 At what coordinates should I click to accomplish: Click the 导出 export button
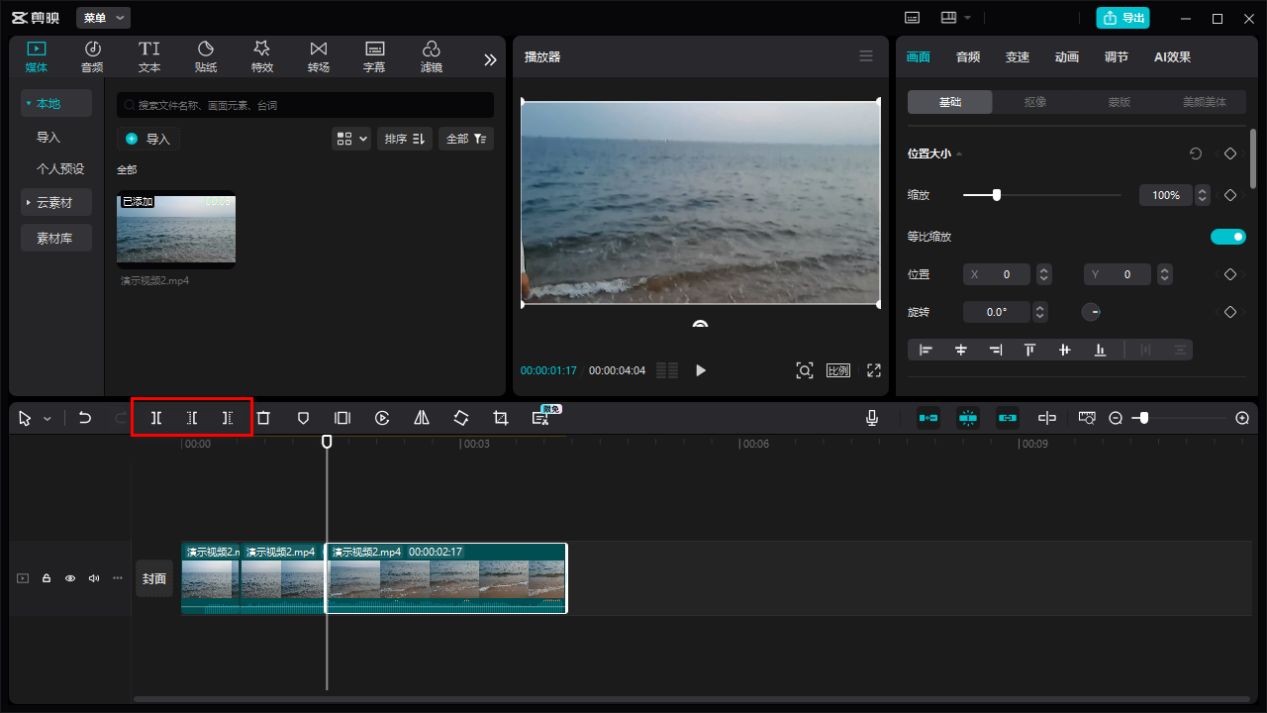coord(1123,18)
